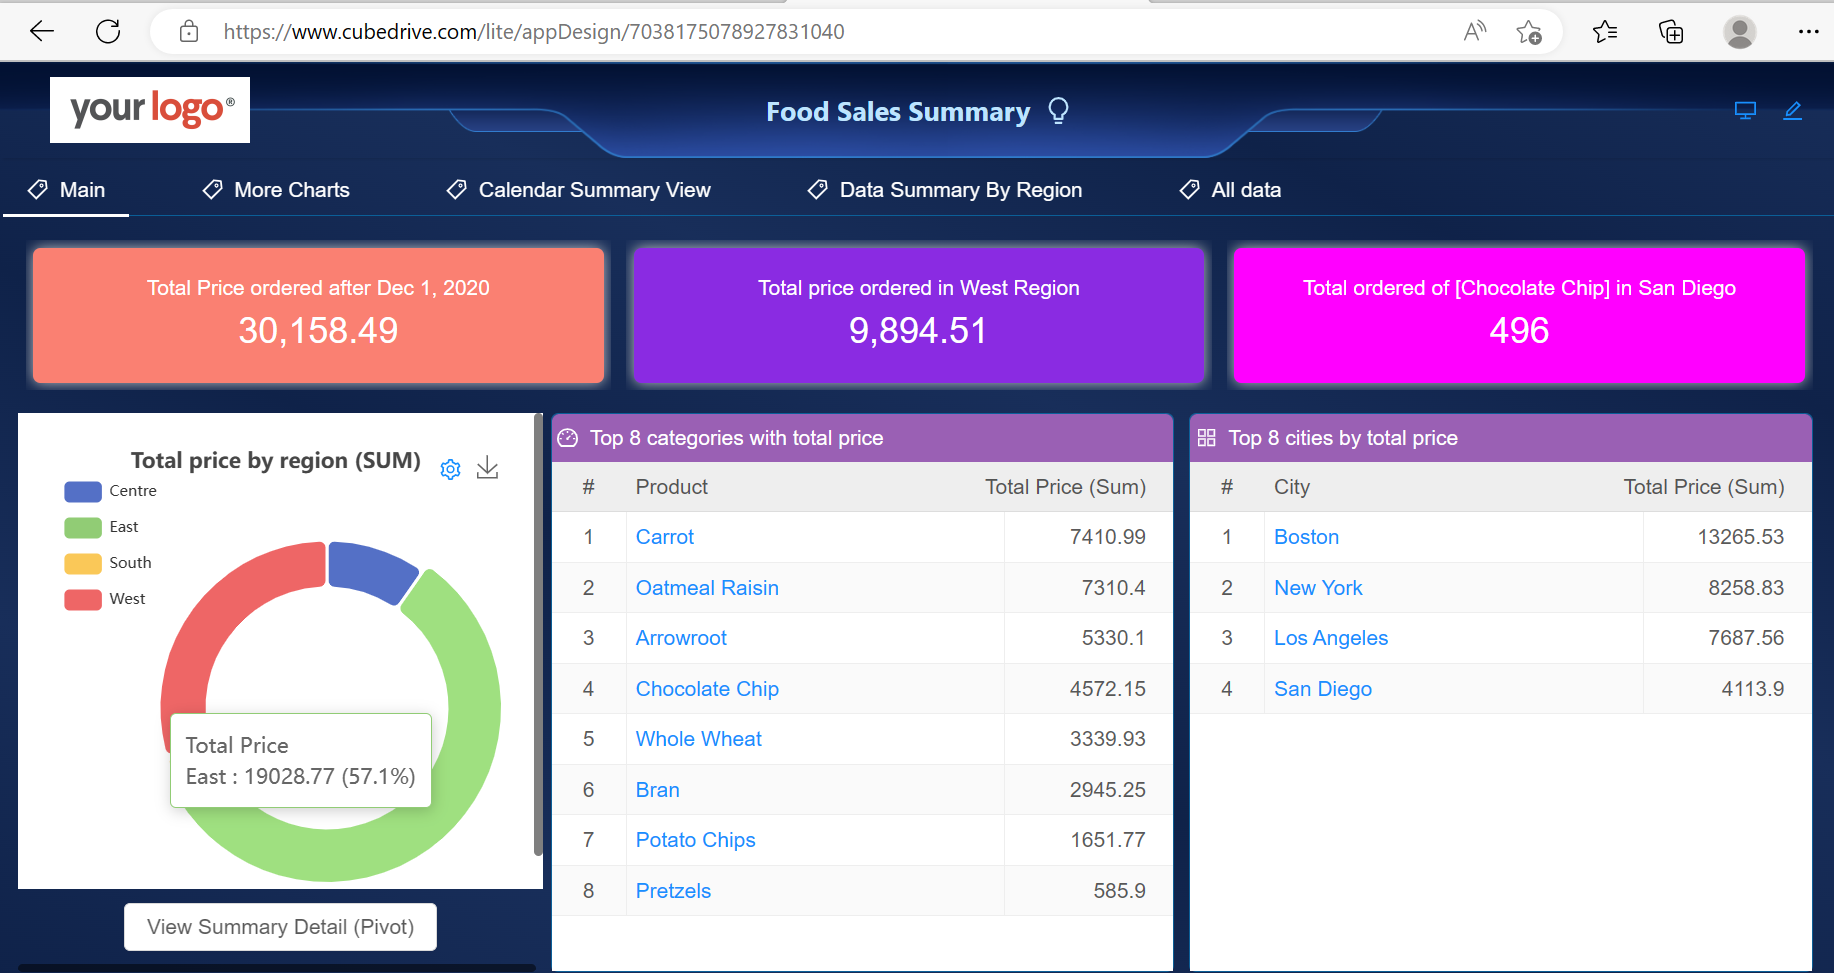Toggle South legend yellow swatch
Screen dimensions: 1834x973
coord(83,563)
